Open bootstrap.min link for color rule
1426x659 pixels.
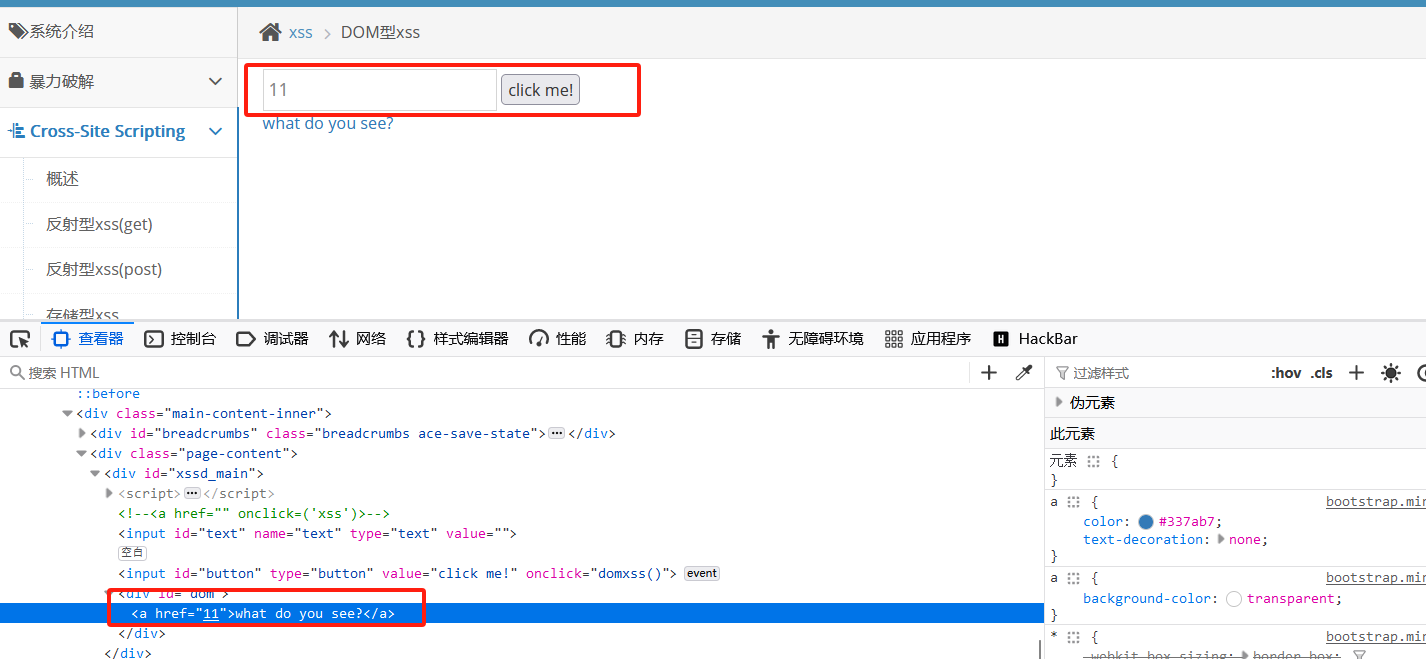(1375, 502)
